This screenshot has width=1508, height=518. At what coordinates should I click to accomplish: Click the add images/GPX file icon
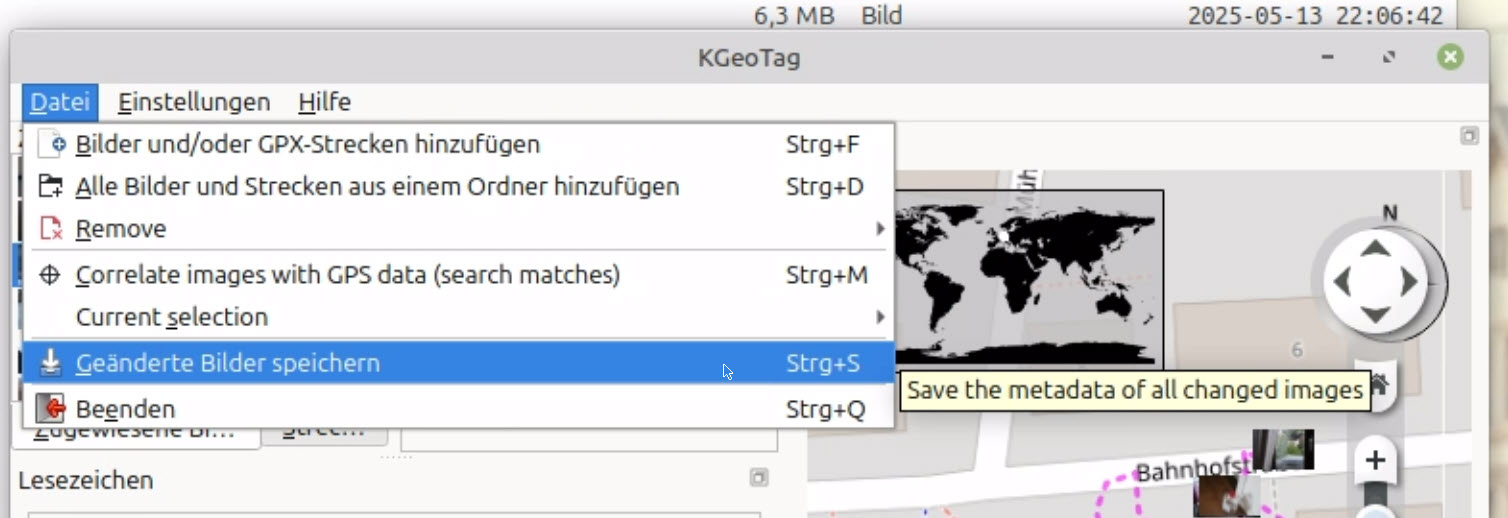(x=51, y=144)
